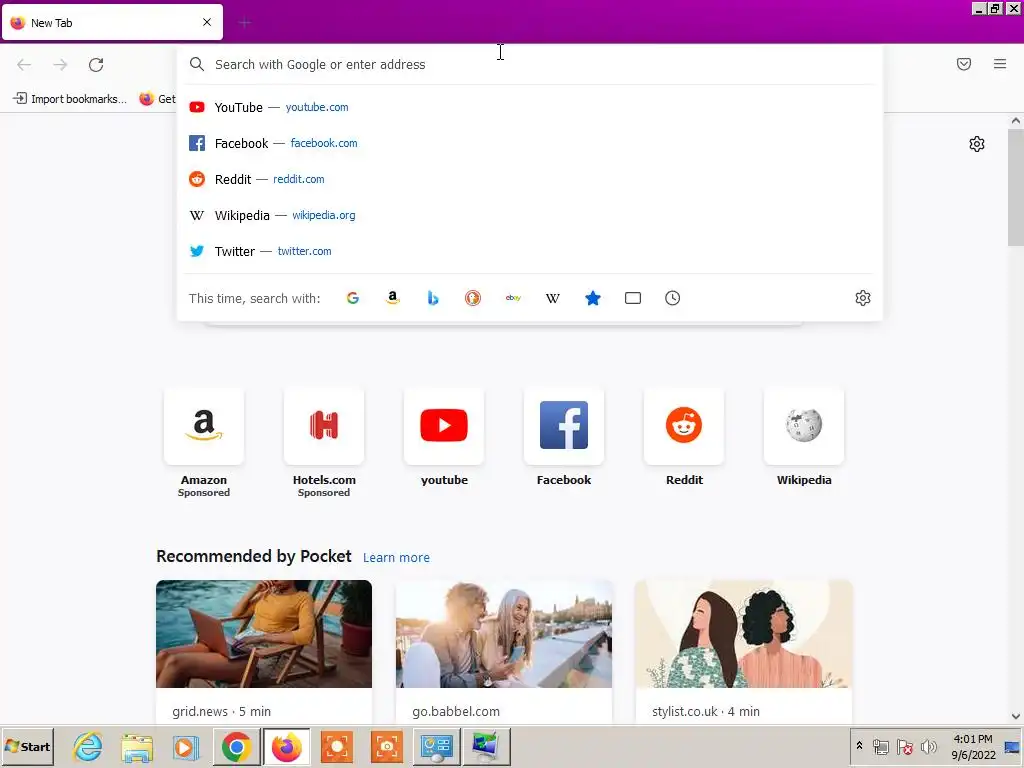Open the stylist.co.uk Pocket article
Viewport: 1024px width, 768px height.
[x=744, y=652]
